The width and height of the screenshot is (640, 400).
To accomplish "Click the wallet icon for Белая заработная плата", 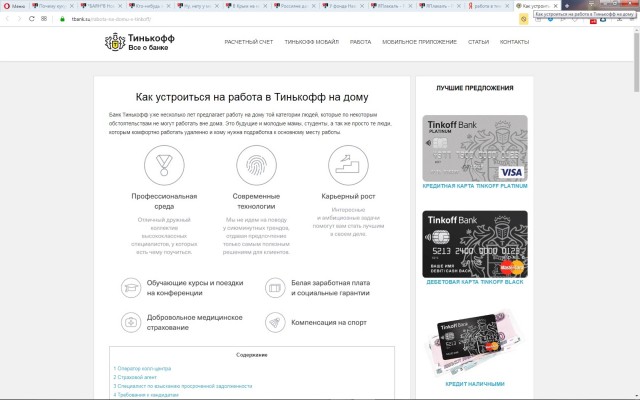I will coord(275,288).
